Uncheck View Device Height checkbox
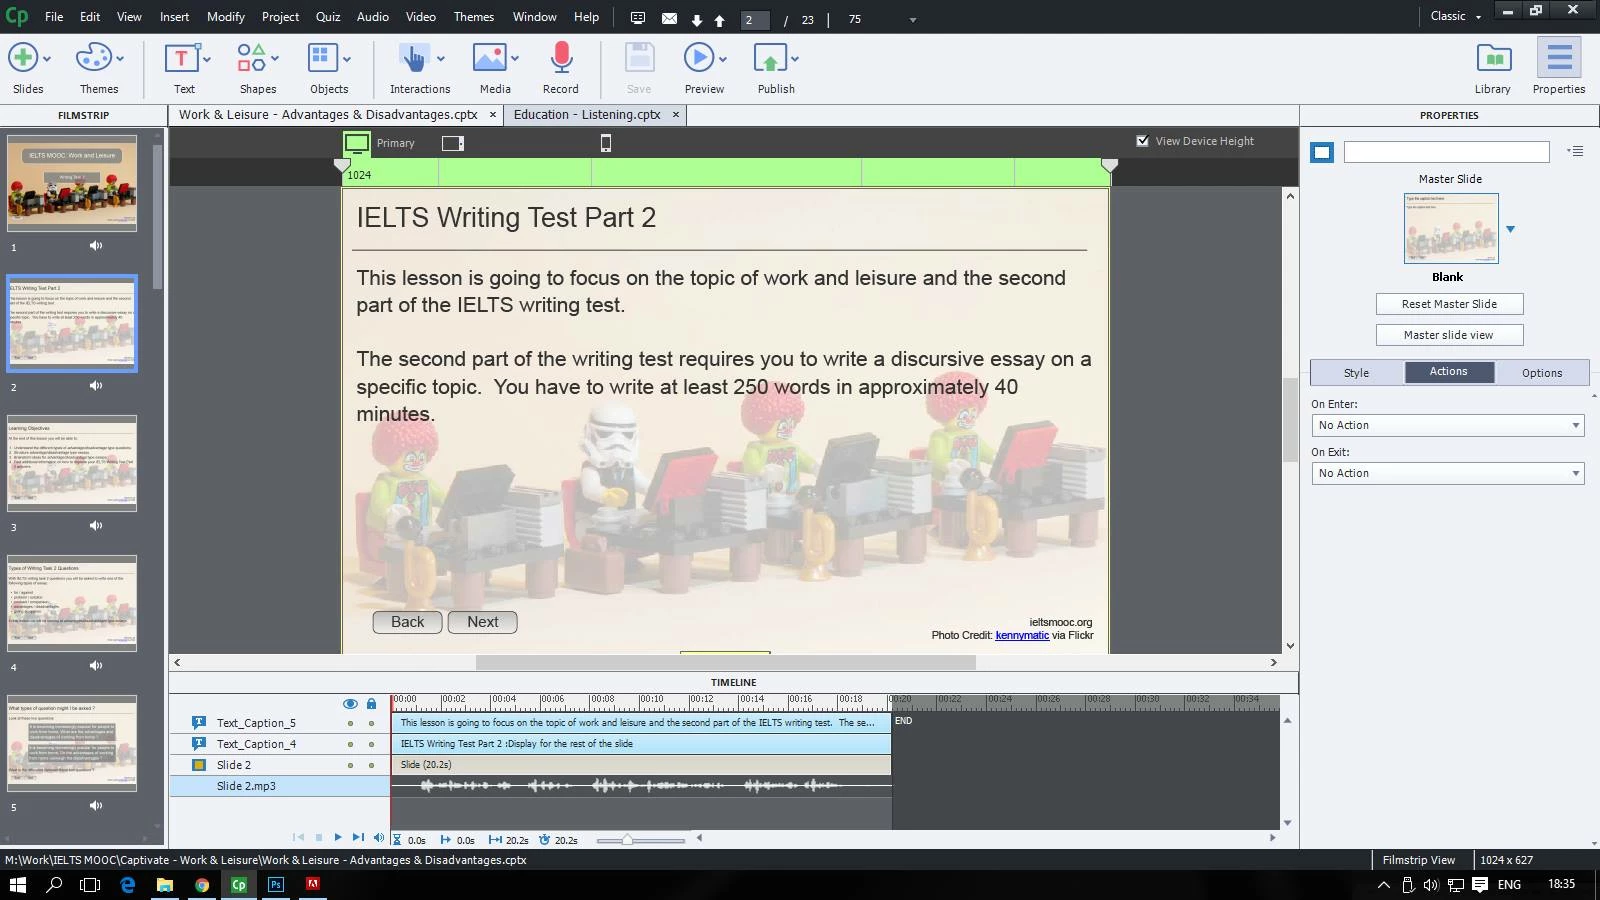1600x900 pixels. tap(1142, 141)
